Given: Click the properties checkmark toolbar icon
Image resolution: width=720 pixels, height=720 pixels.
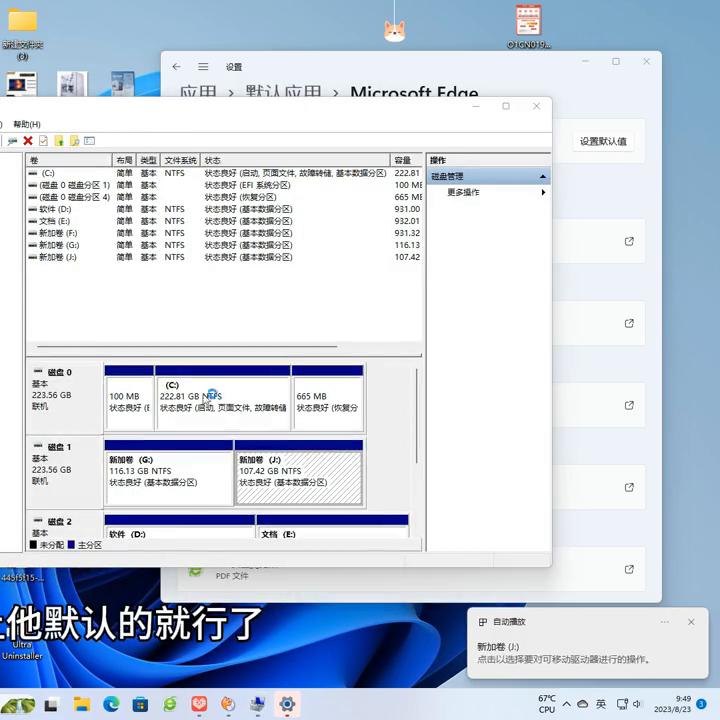Looking at the screenshot, I should click(43, 141).
